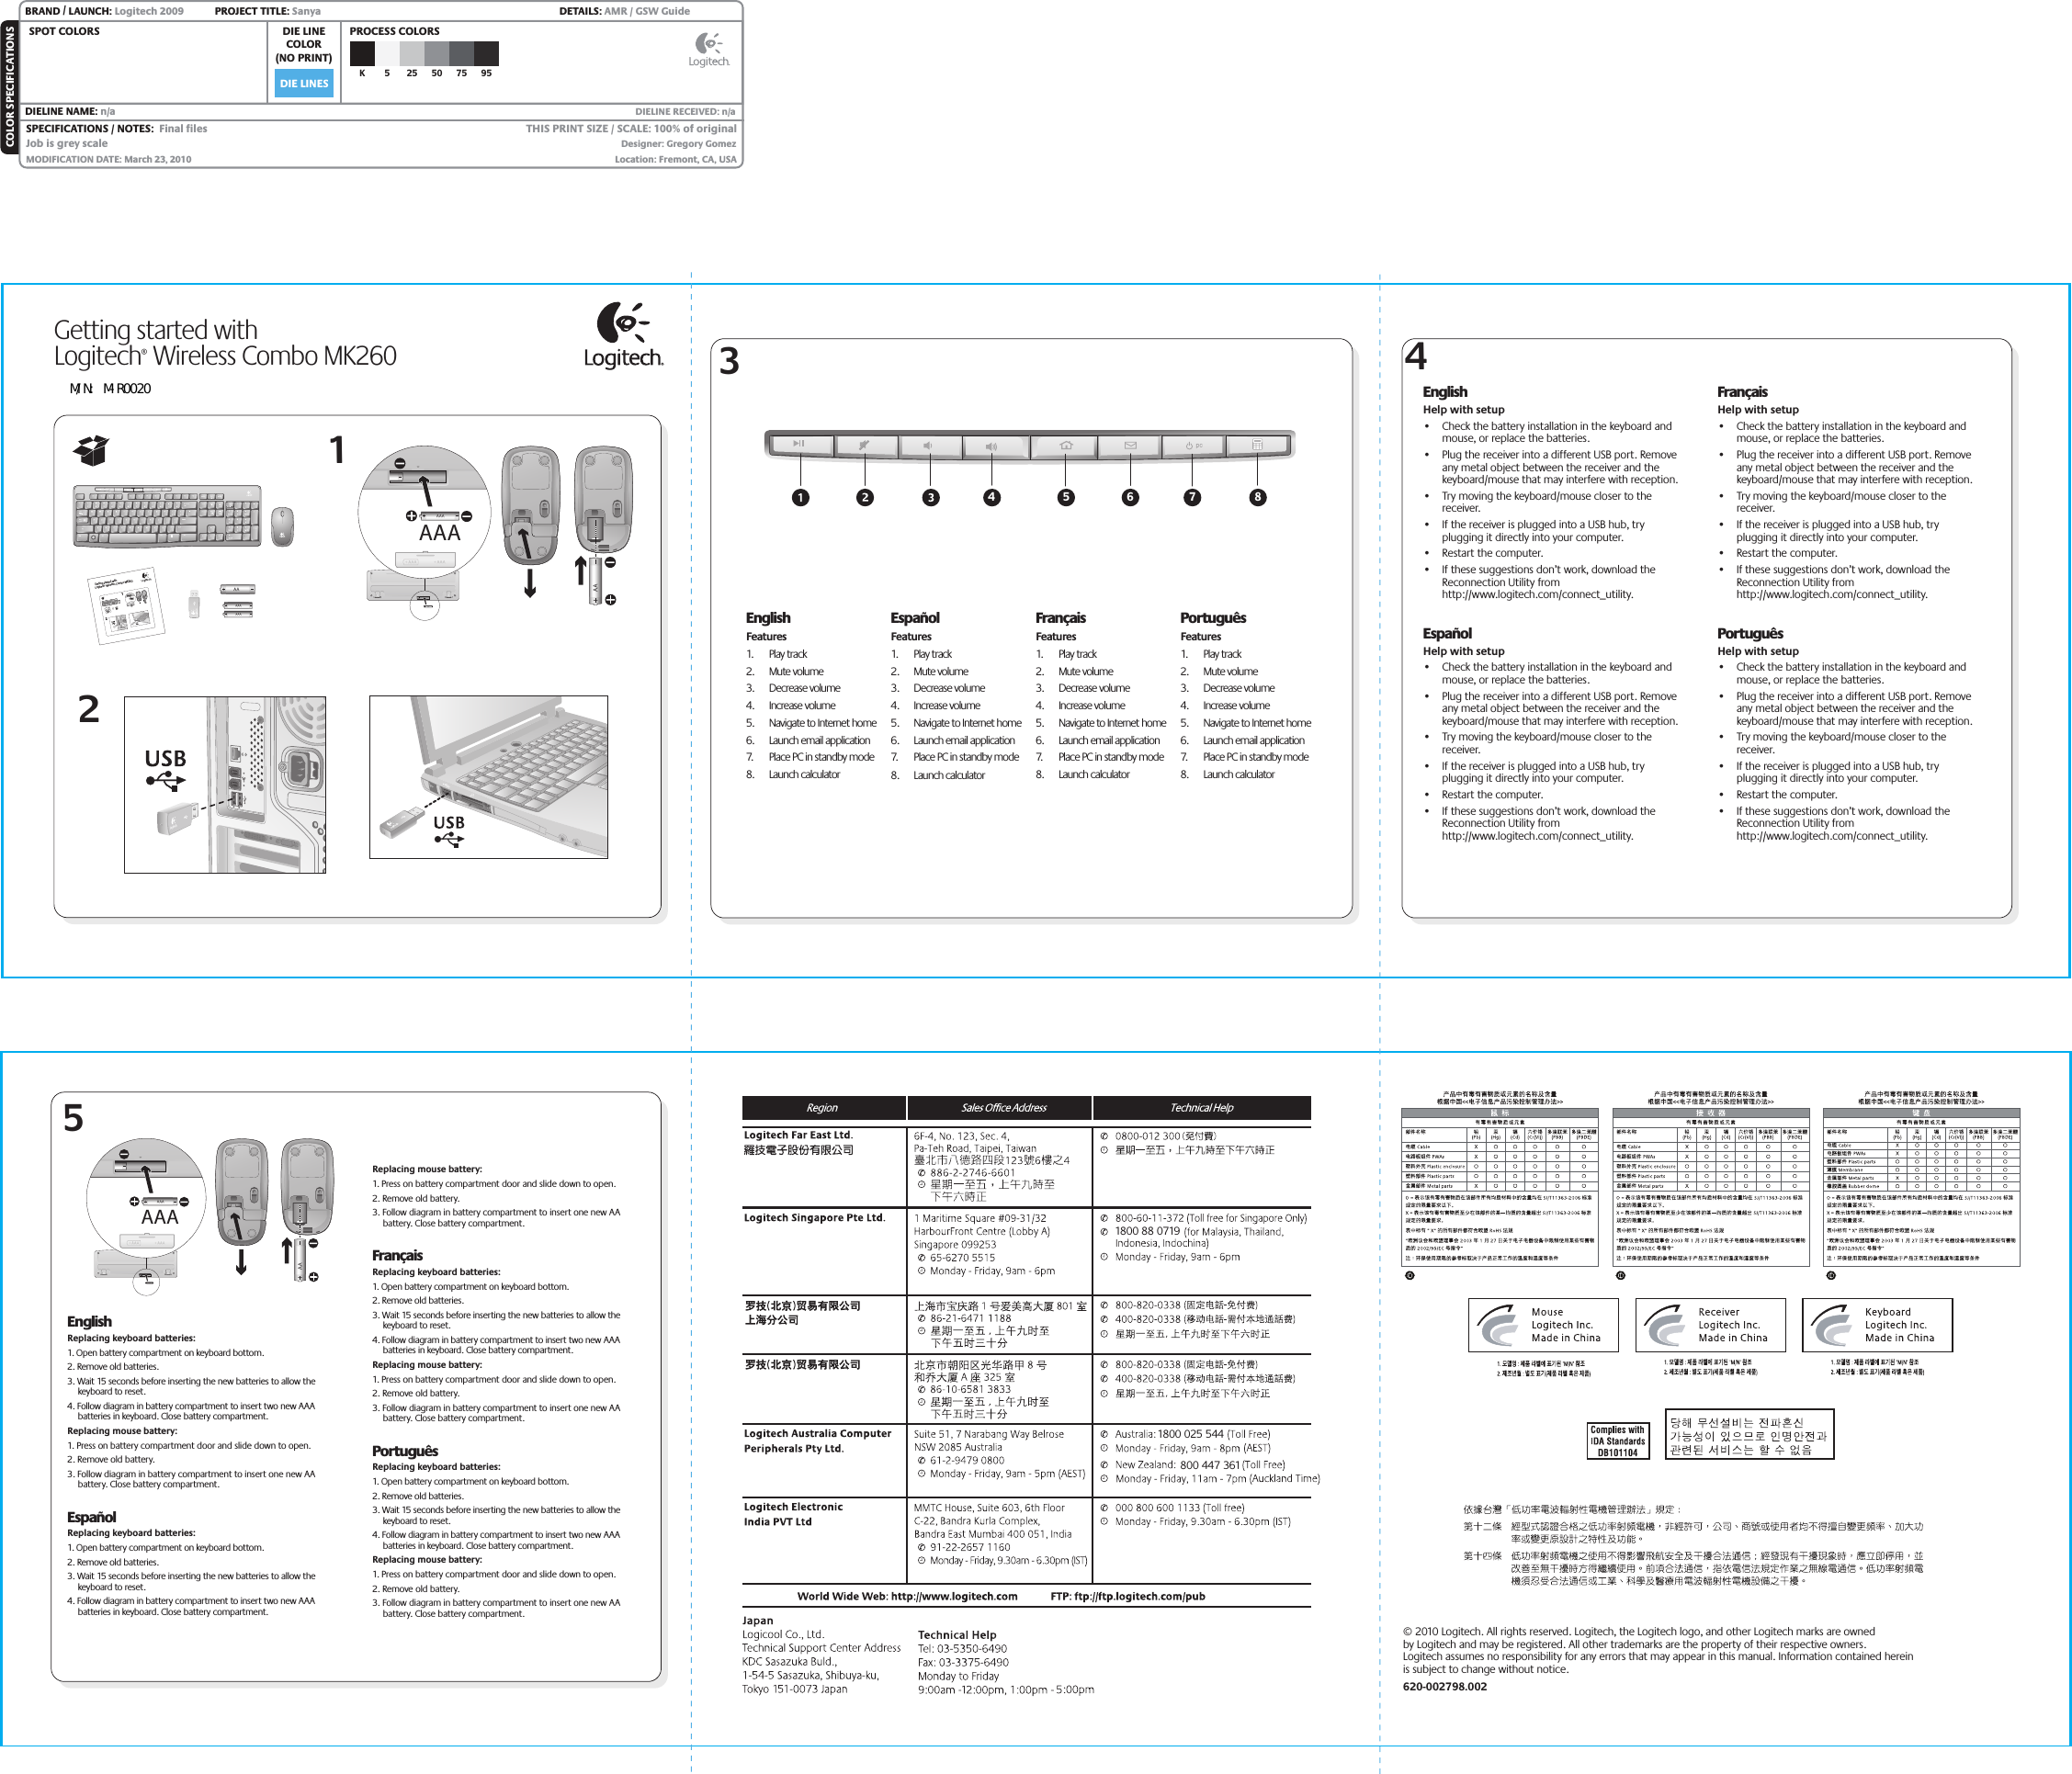Click the Logitech logo in the color specifications header
Viewport: 2072px width, 1774px height.
pyautogui.click(x=709, y=49)
